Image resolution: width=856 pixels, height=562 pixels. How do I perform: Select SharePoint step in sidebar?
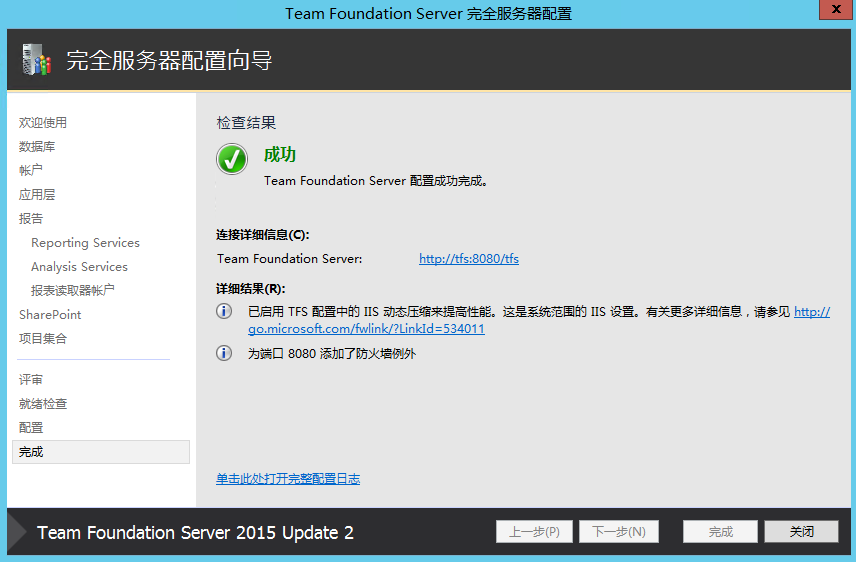50,315
